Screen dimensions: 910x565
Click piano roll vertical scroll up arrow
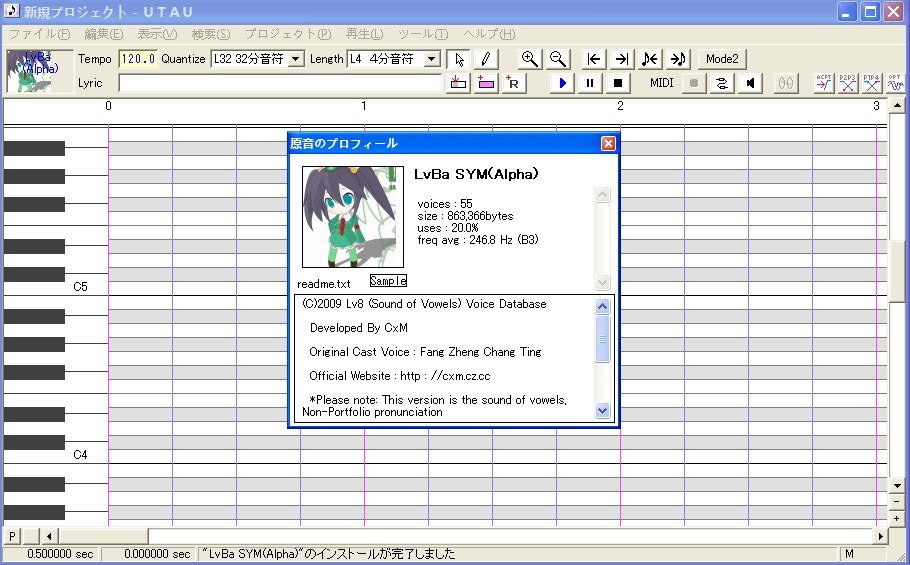(x=897, y=106)
